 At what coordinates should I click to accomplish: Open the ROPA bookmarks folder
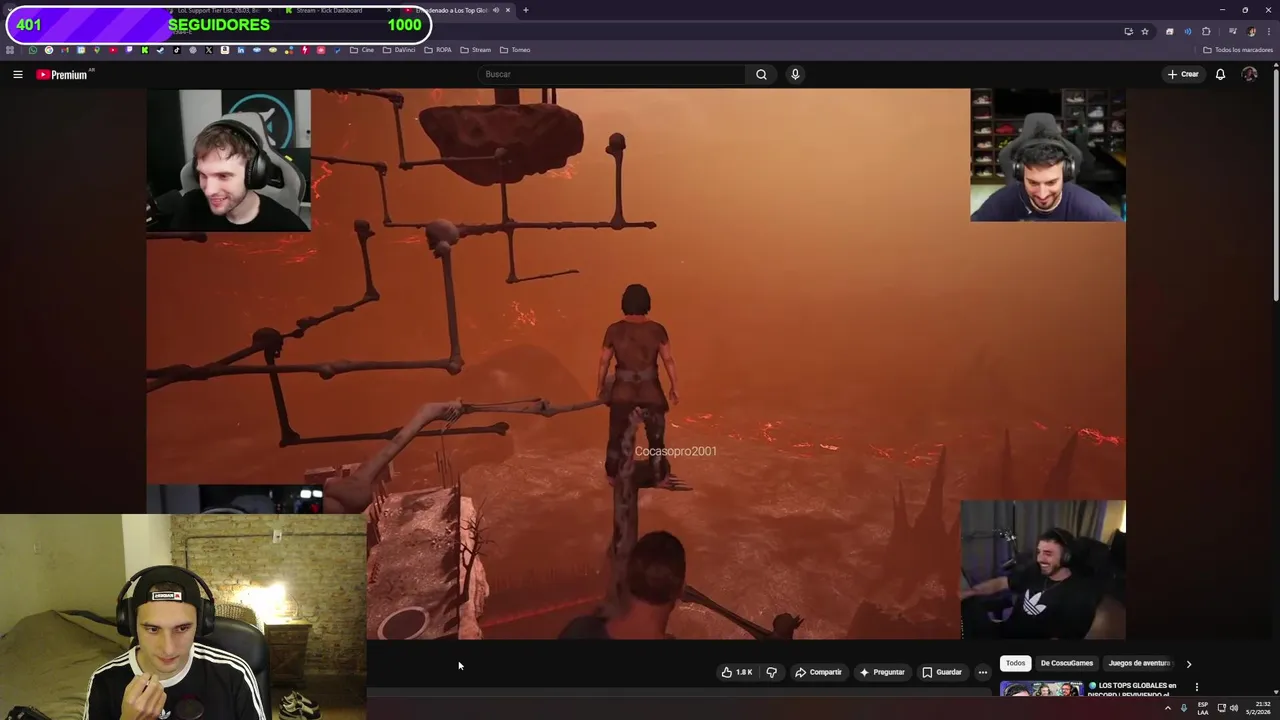(438, 50)
